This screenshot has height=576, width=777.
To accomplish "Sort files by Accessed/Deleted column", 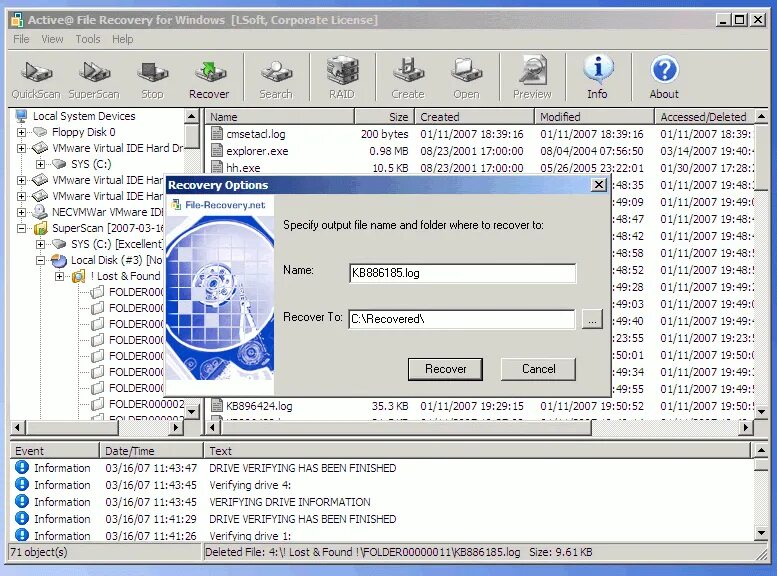I will point(704,117).
